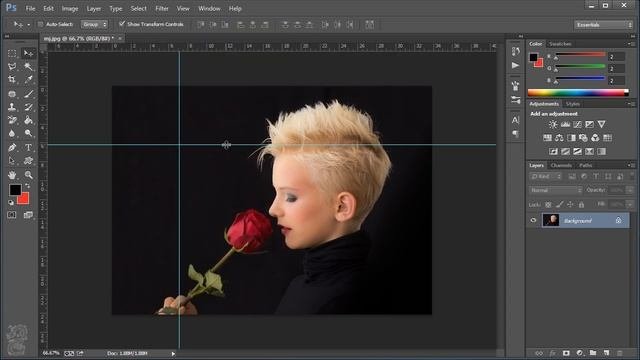640x360 pixels.
Task: Create a new layer icon
Action: [x=606, y=353]
